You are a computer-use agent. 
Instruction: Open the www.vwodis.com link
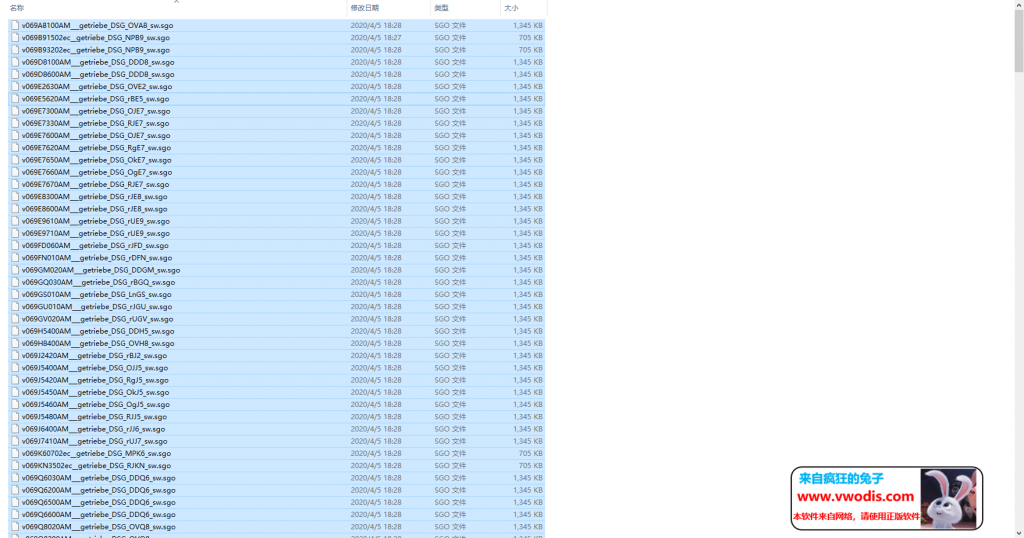[x=855, y=497]
